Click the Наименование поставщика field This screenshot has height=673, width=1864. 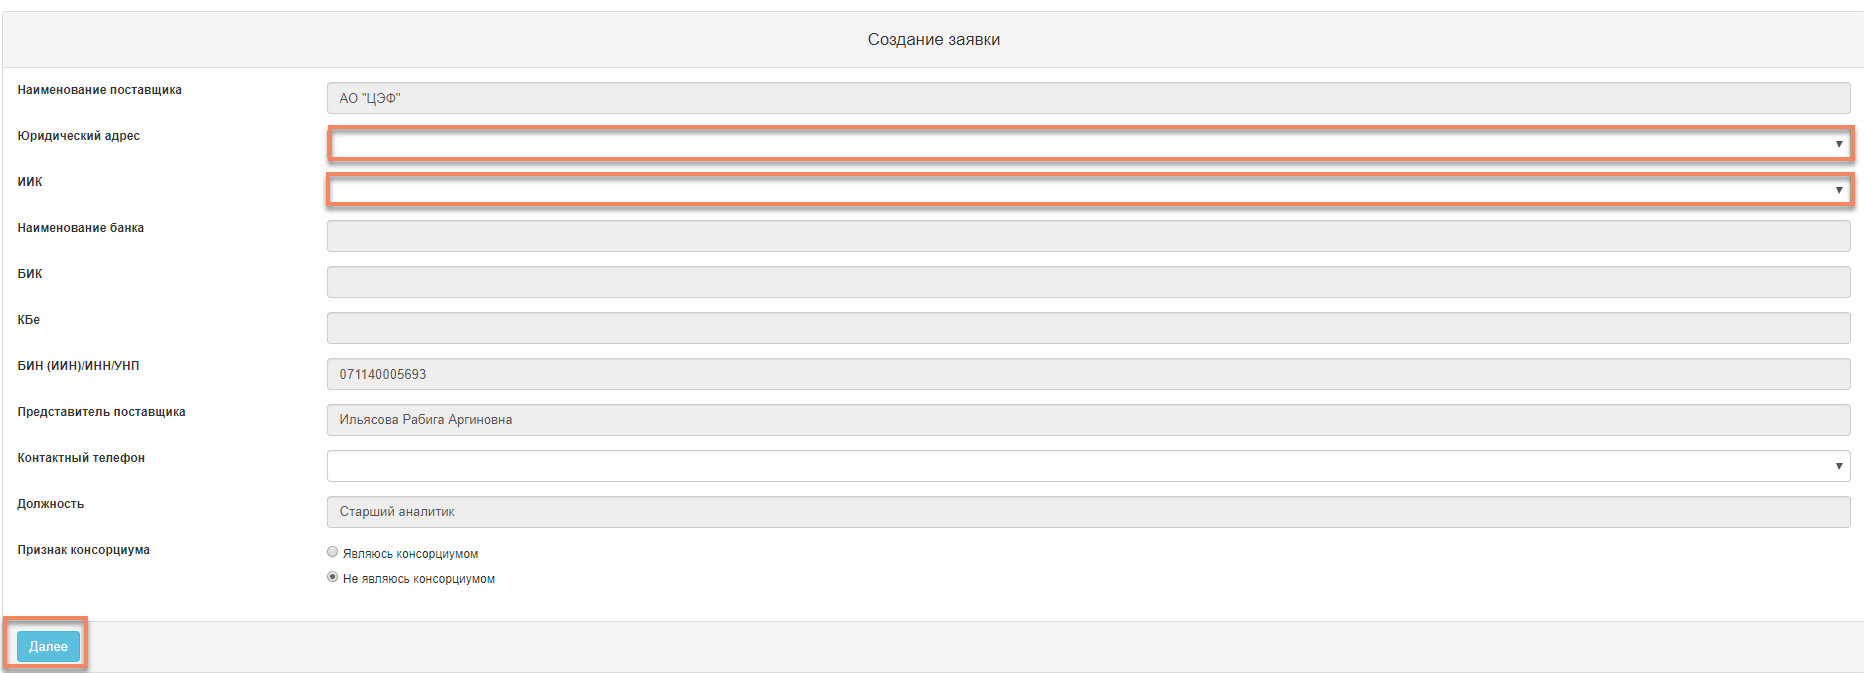pyautogui.click(x=1088, y=98)
